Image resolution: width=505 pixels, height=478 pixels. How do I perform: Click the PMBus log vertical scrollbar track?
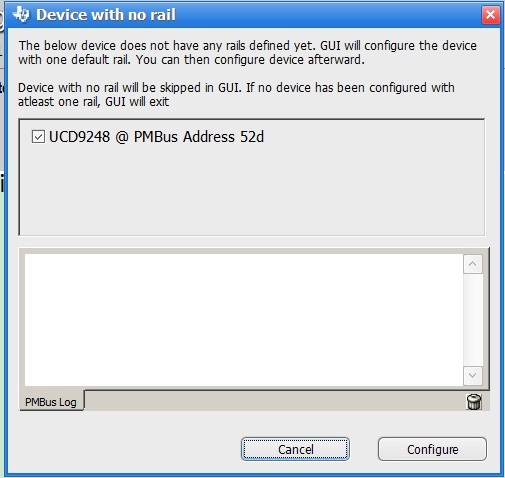point(472,320)
